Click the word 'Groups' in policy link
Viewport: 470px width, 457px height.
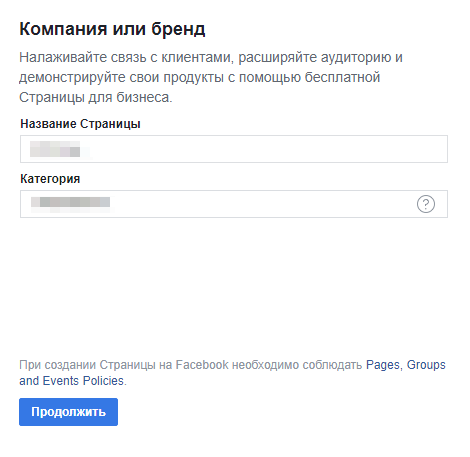click(426, 365)
